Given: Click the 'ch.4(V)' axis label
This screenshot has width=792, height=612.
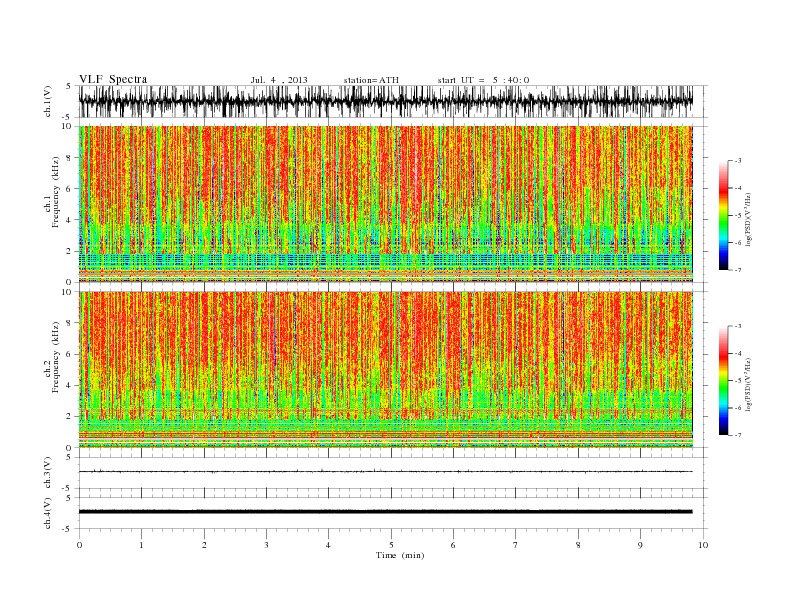Looking at the screenshot, I should point(48,514).
